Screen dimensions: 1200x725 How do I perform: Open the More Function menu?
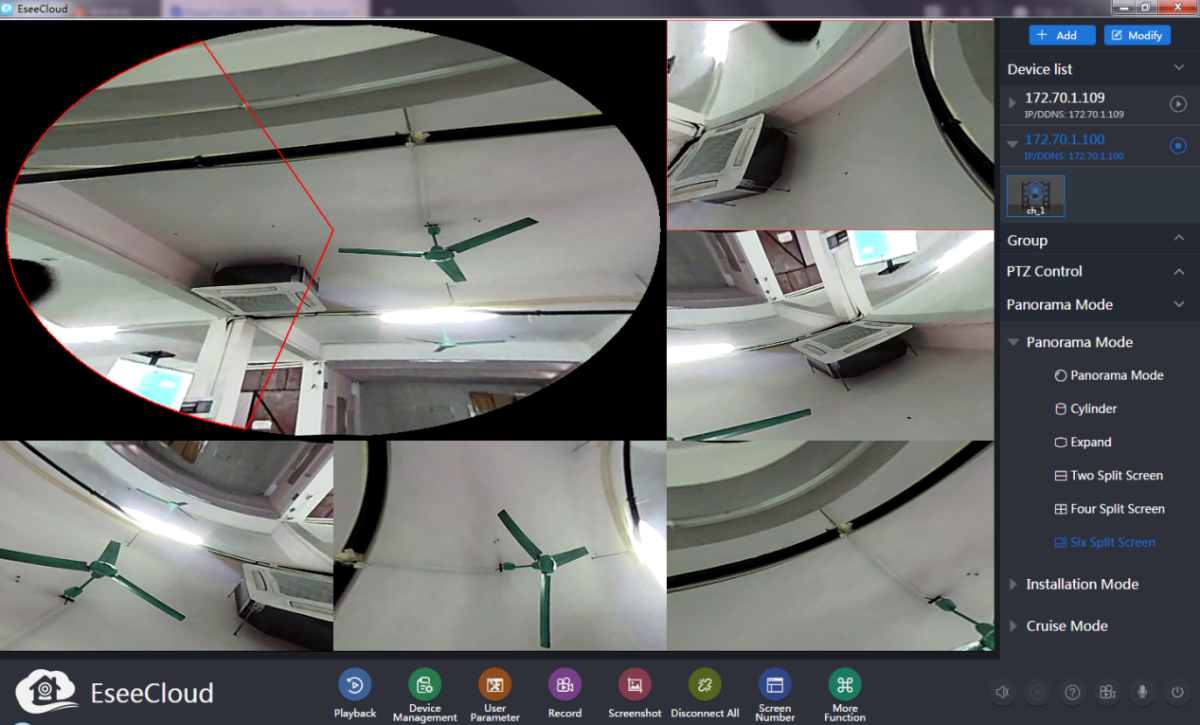[845, 685]
